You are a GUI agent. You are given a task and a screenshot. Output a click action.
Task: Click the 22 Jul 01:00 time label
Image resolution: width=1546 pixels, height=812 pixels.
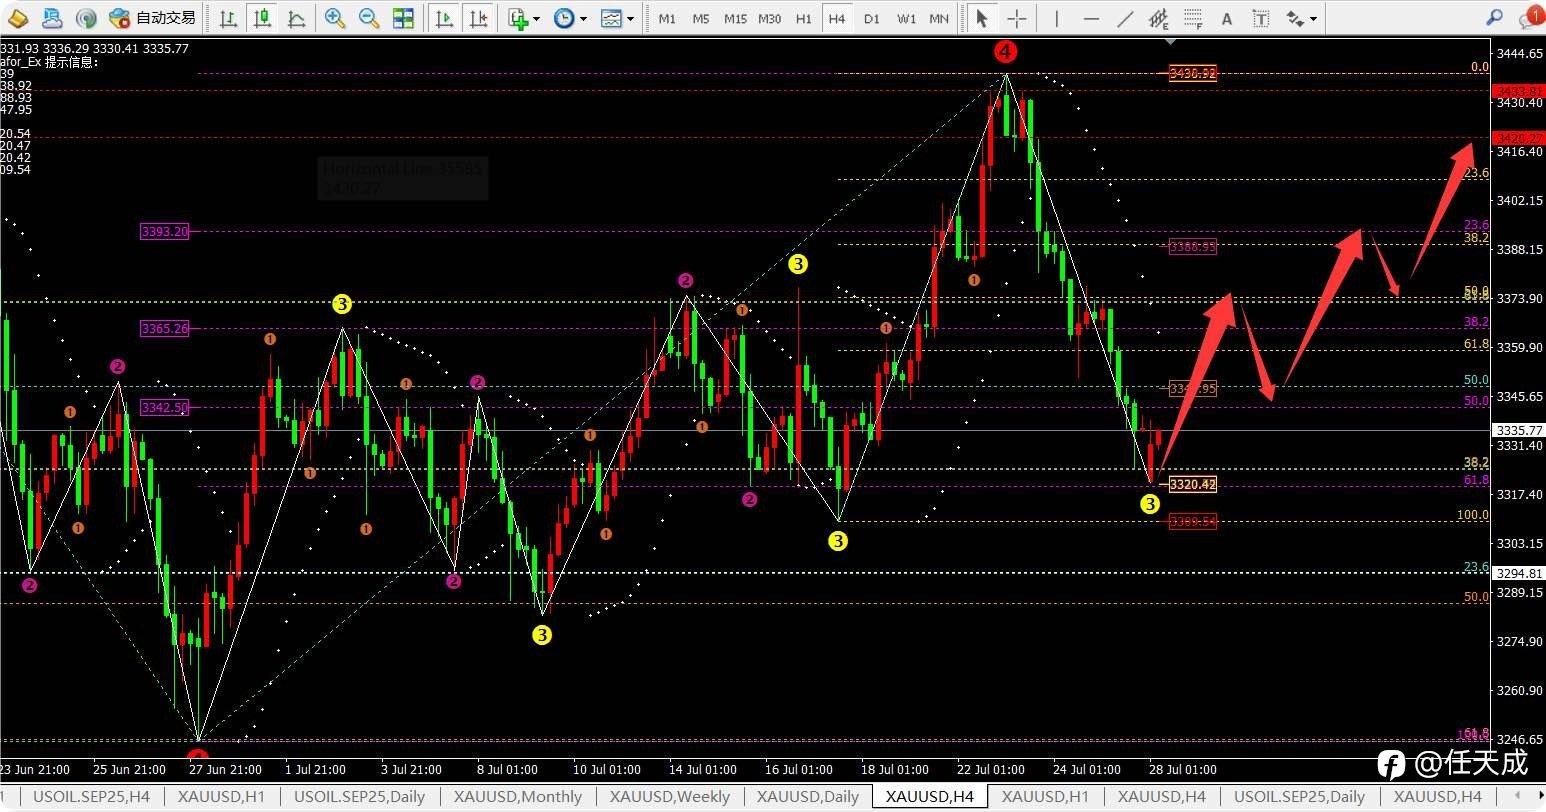coord(990,770)
